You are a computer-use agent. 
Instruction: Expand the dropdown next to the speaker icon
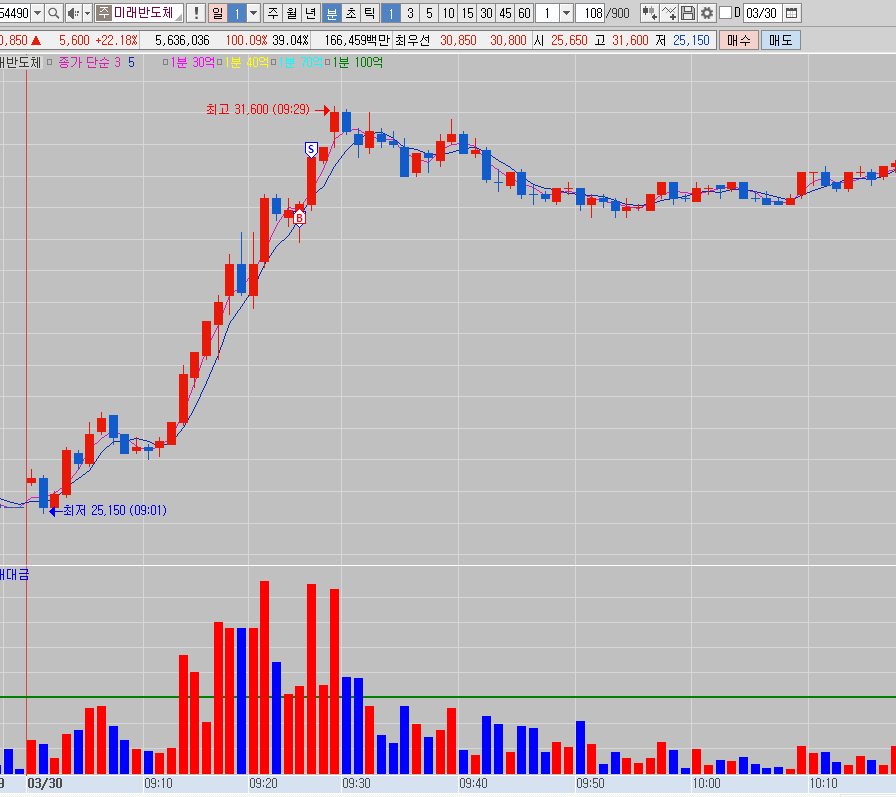coord(87,13)
